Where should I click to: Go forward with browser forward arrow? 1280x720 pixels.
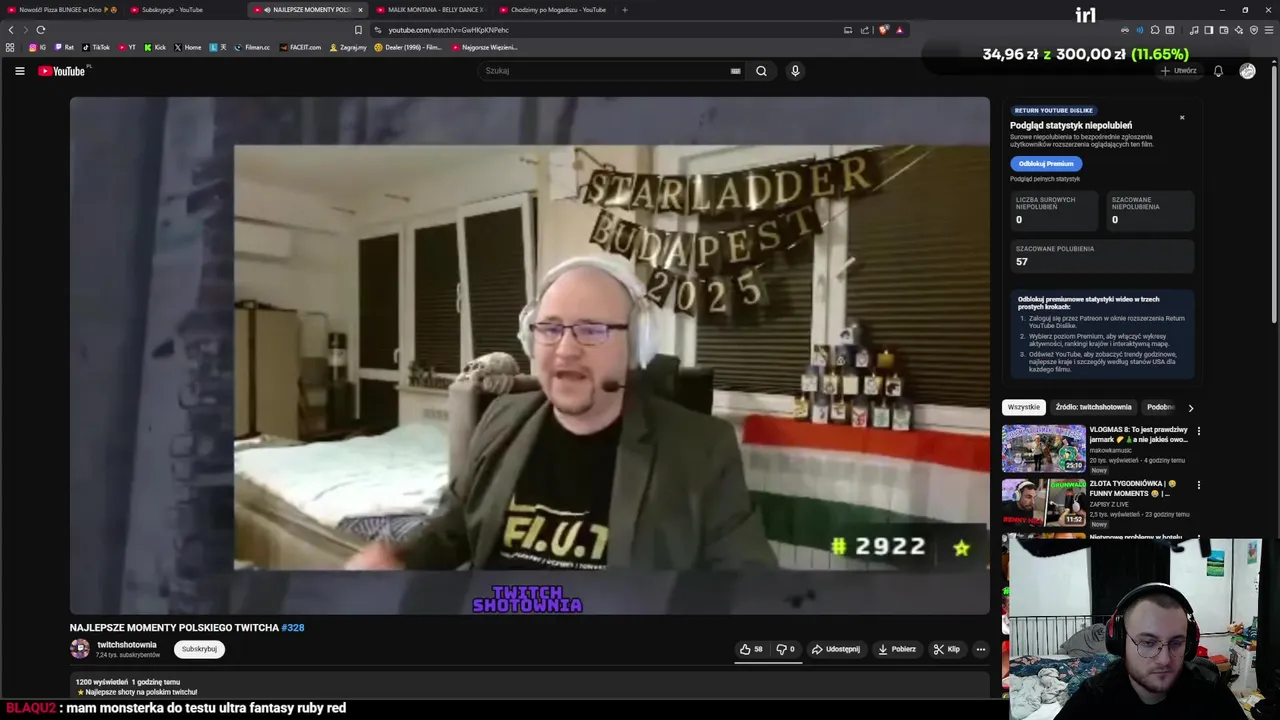coord(26,30)
